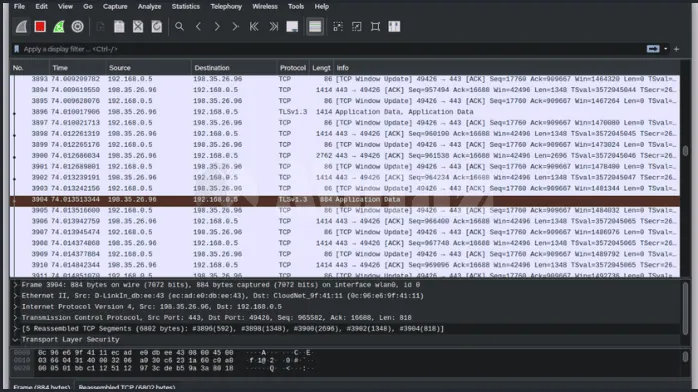
Task: Open capture options gear icon
Action: click(77, 27)
